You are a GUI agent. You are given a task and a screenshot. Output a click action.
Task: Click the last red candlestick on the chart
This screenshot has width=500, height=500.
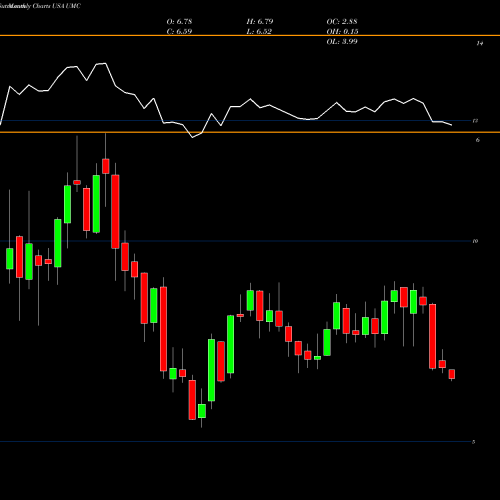point(452,374)
